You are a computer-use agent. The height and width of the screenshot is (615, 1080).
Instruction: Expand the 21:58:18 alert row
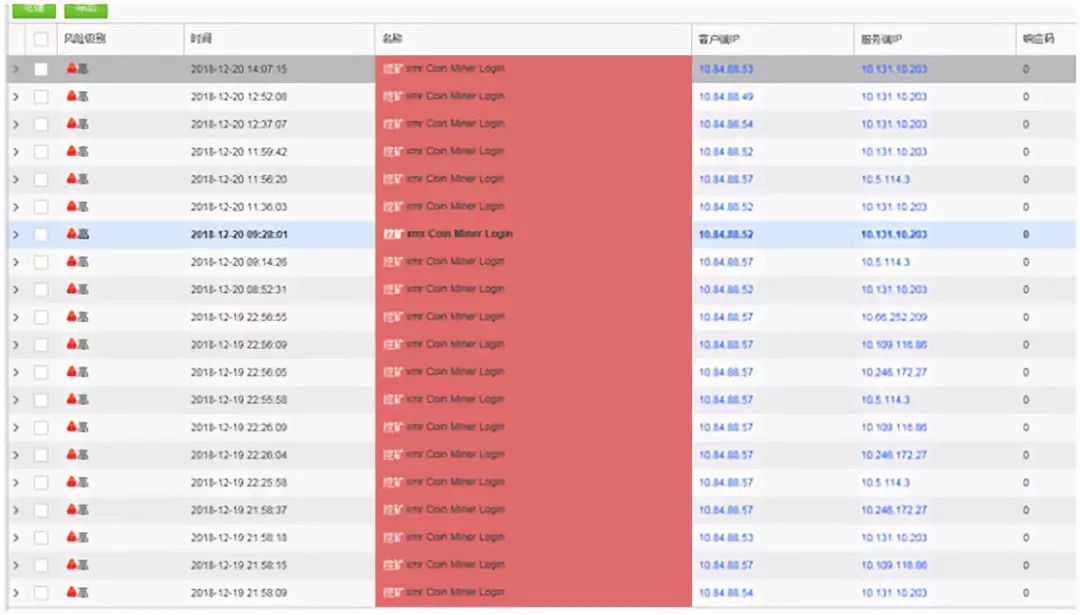point(16,537)
